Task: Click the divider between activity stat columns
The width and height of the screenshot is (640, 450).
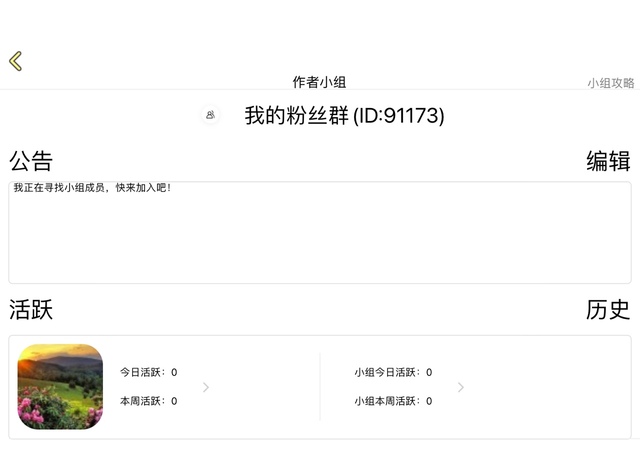Action: coord(320,386)
